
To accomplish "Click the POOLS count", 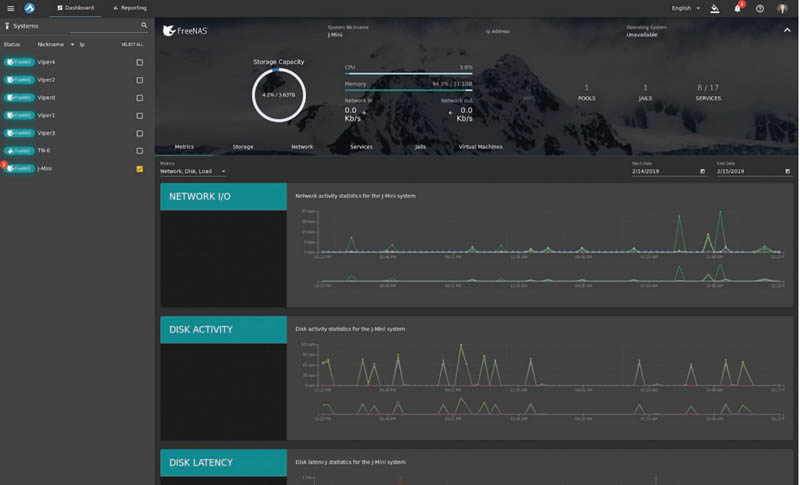I will click(586, 92).
